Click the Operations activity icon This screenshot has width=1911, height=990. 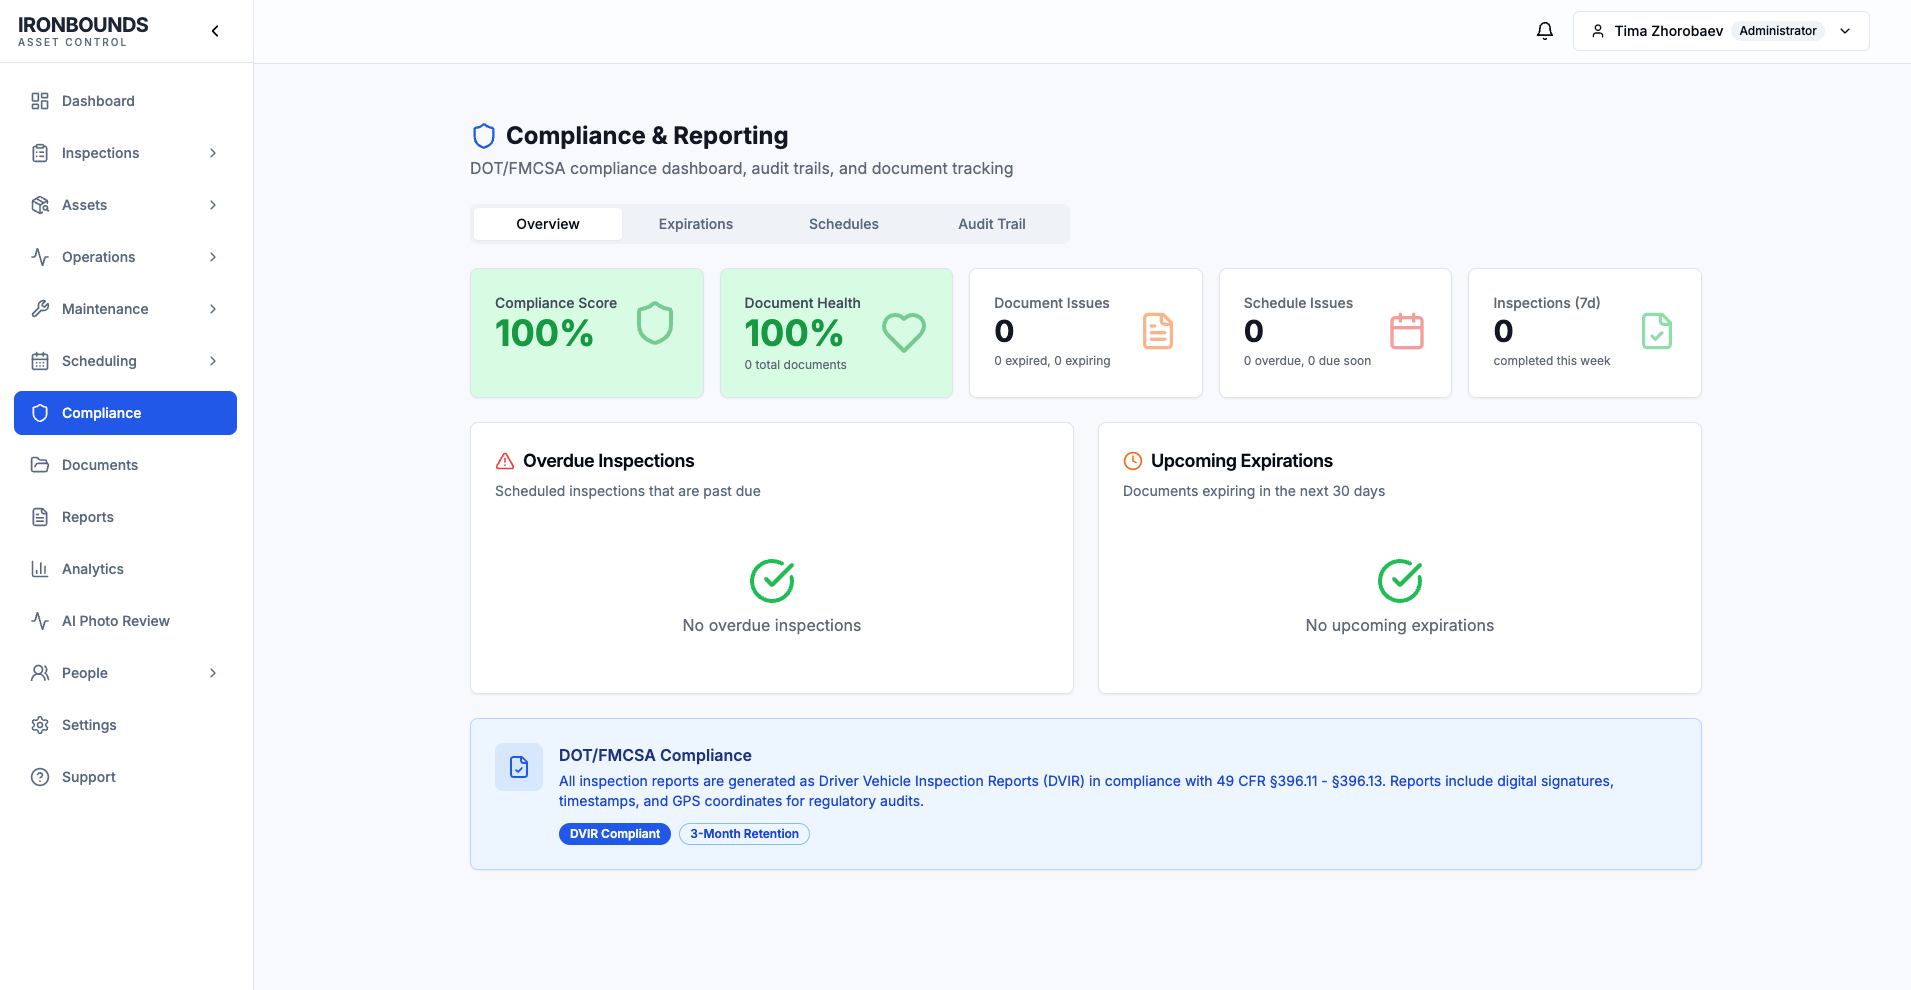(40, 257)
